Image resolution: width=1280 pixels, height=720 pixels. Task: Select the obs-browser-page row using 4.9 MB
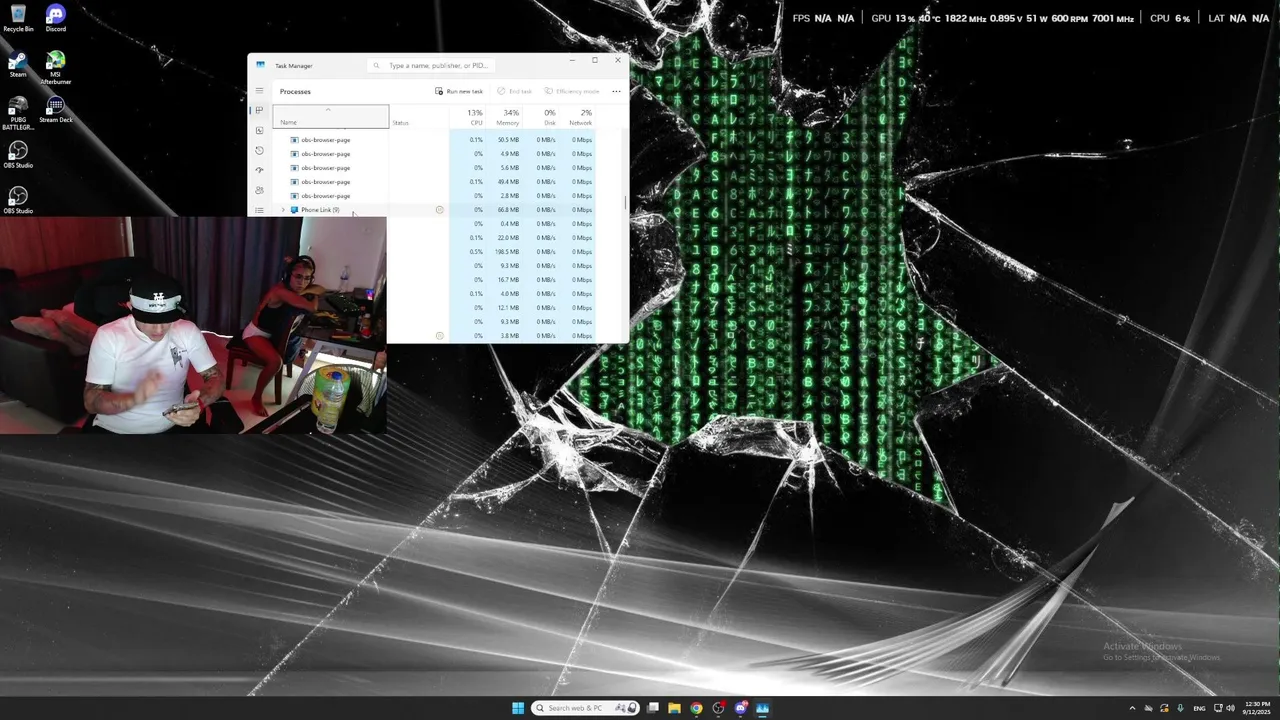coord(436,154)
